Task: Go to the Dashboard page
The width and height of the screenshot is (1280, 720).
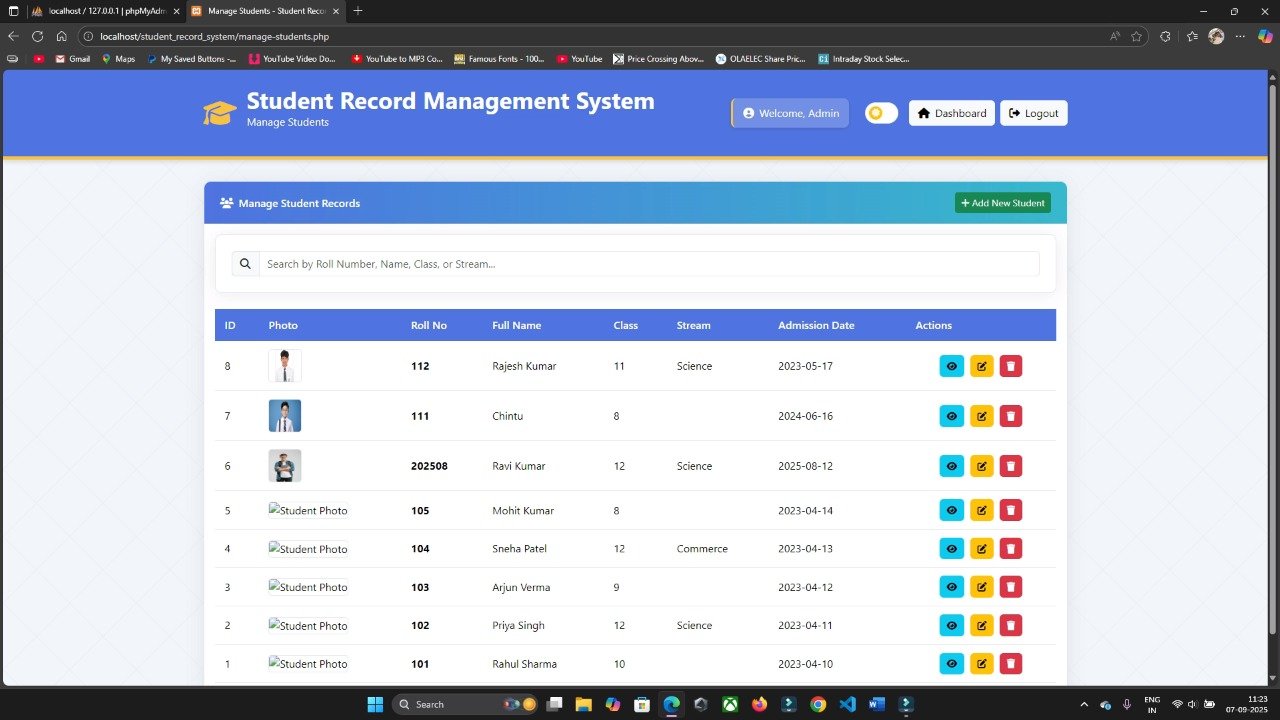Action: [x=951, y=113]
